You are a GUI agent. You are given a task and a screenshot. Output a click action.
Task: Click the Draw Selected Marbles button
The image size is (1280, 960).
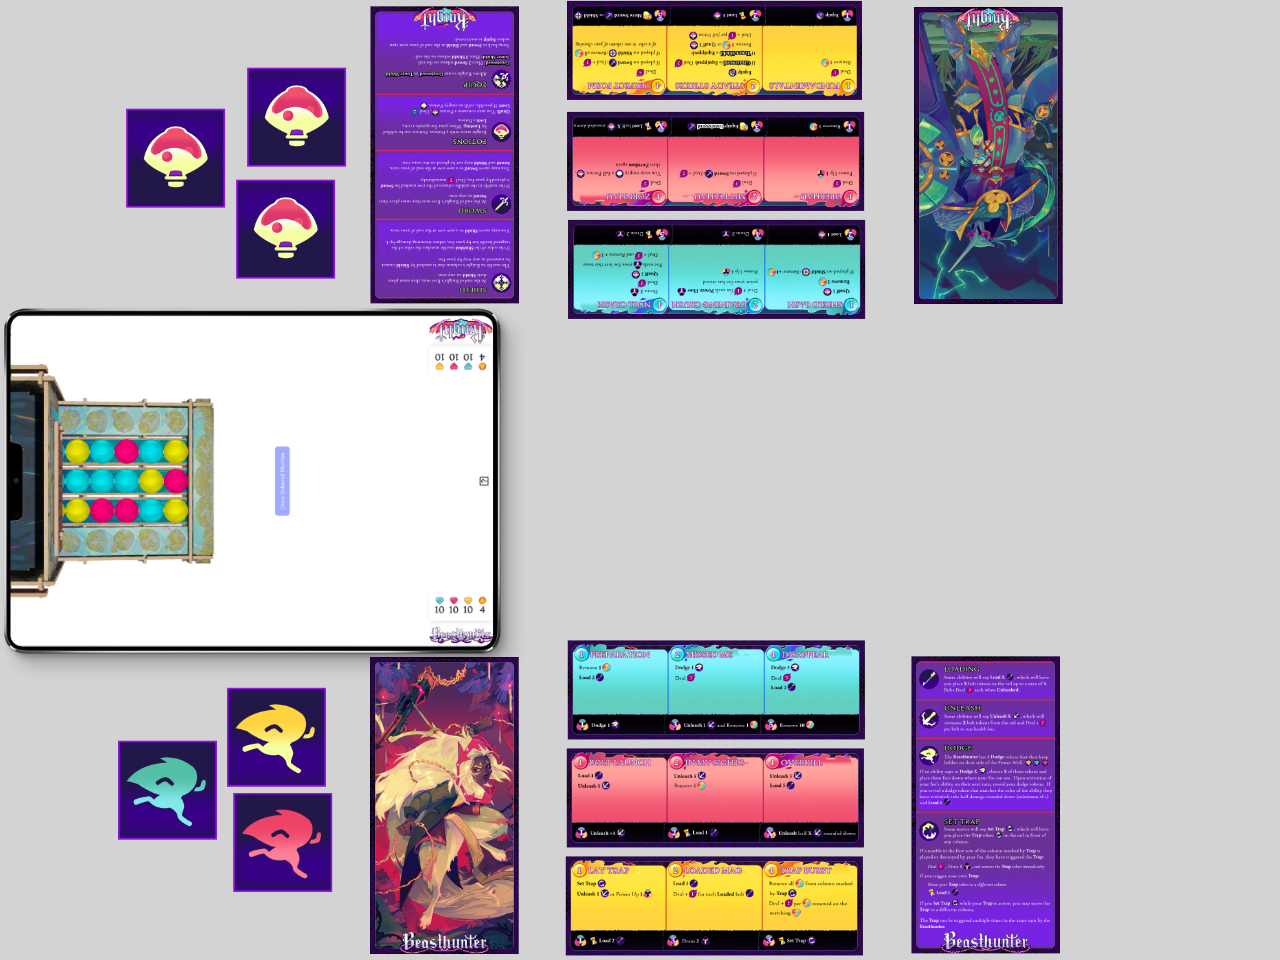tap(282, 481)
